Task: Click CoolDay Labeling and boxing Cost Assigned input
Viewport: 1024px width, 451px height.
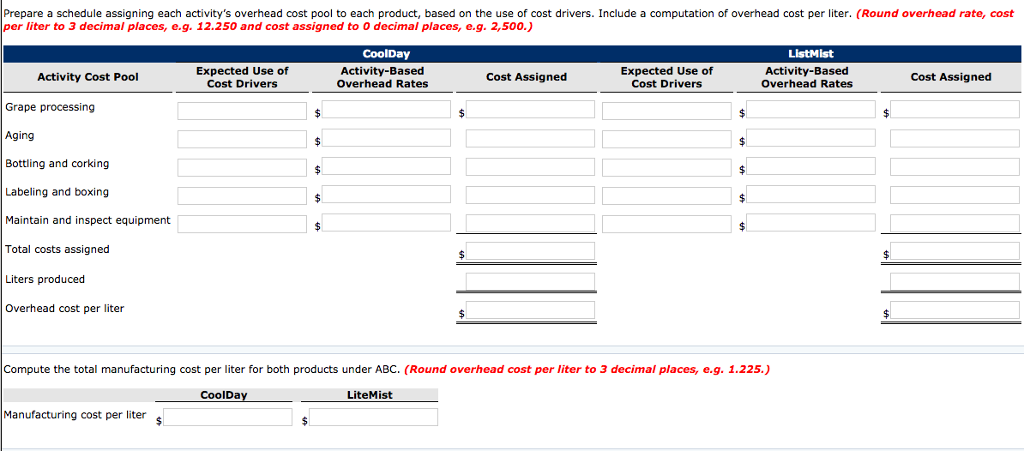Action: 530,194
